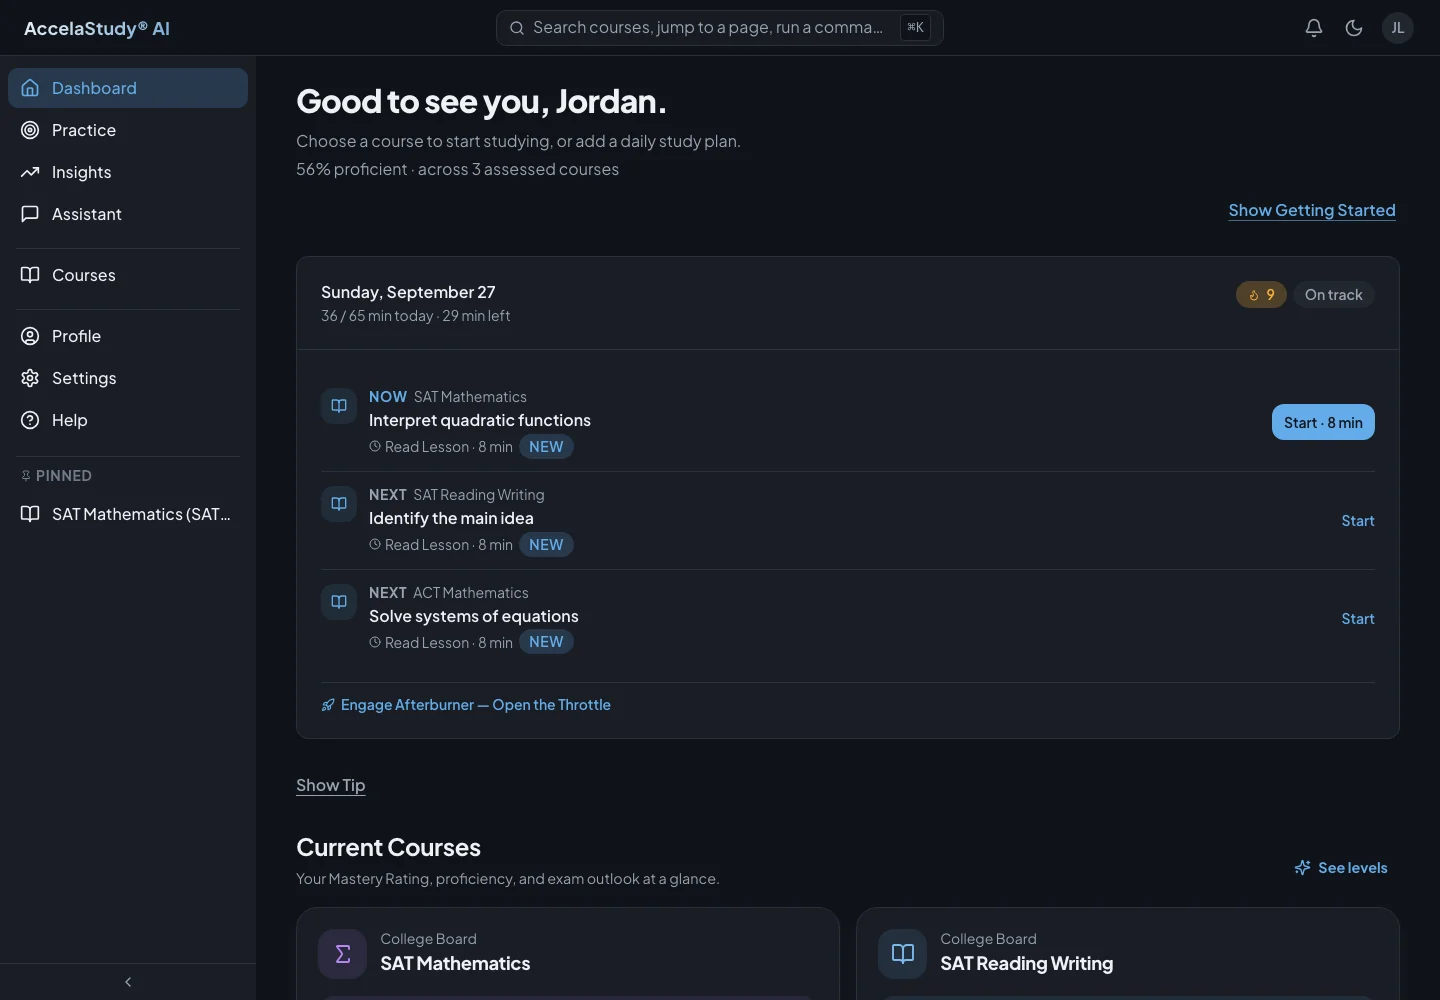Click Show Getting Started link
This screenshot has height=1000, width=1440.
click(1312, 210)
